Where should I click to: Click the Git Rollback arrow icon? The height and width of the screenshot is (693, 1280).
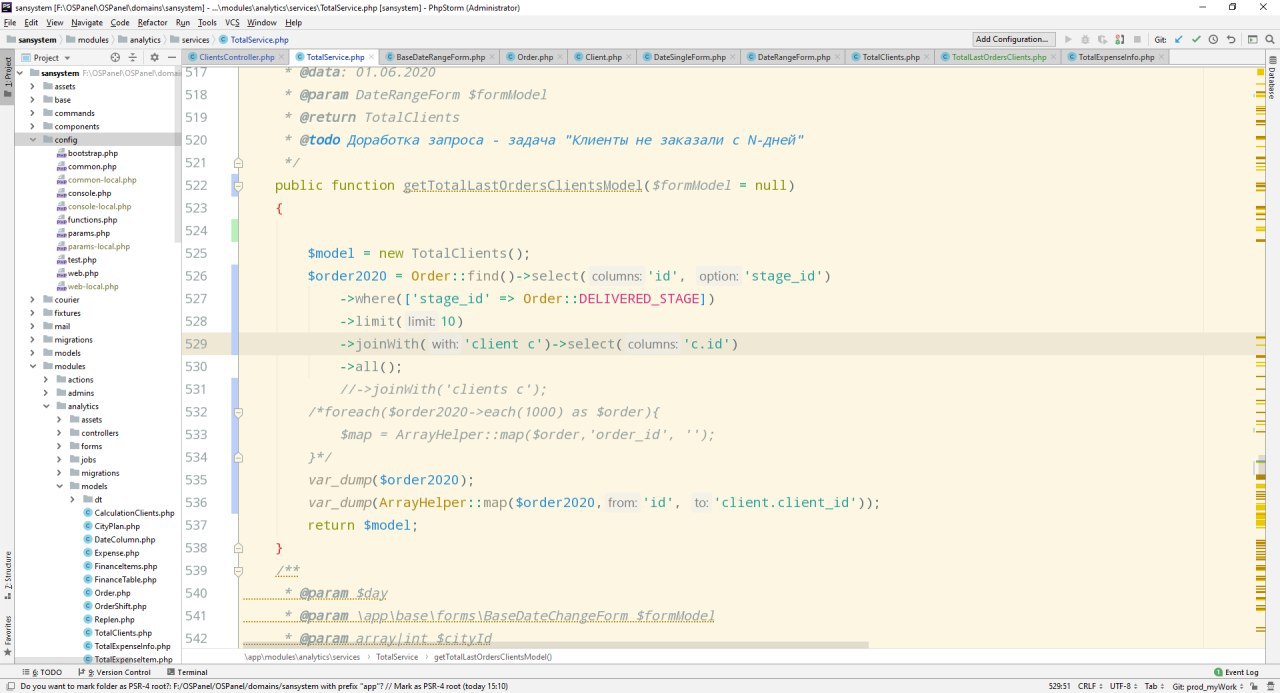coord(1230,39)
